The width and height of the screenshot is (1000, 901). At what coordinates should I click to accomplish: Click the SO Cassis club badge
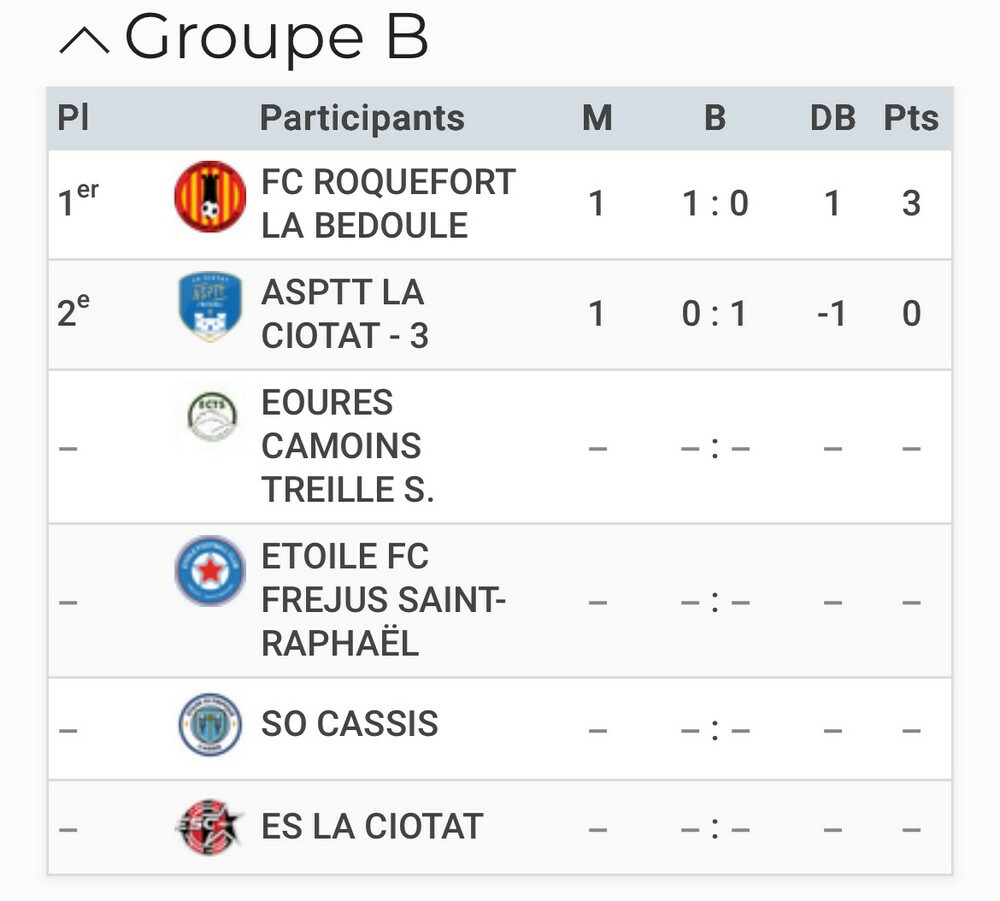210,725
